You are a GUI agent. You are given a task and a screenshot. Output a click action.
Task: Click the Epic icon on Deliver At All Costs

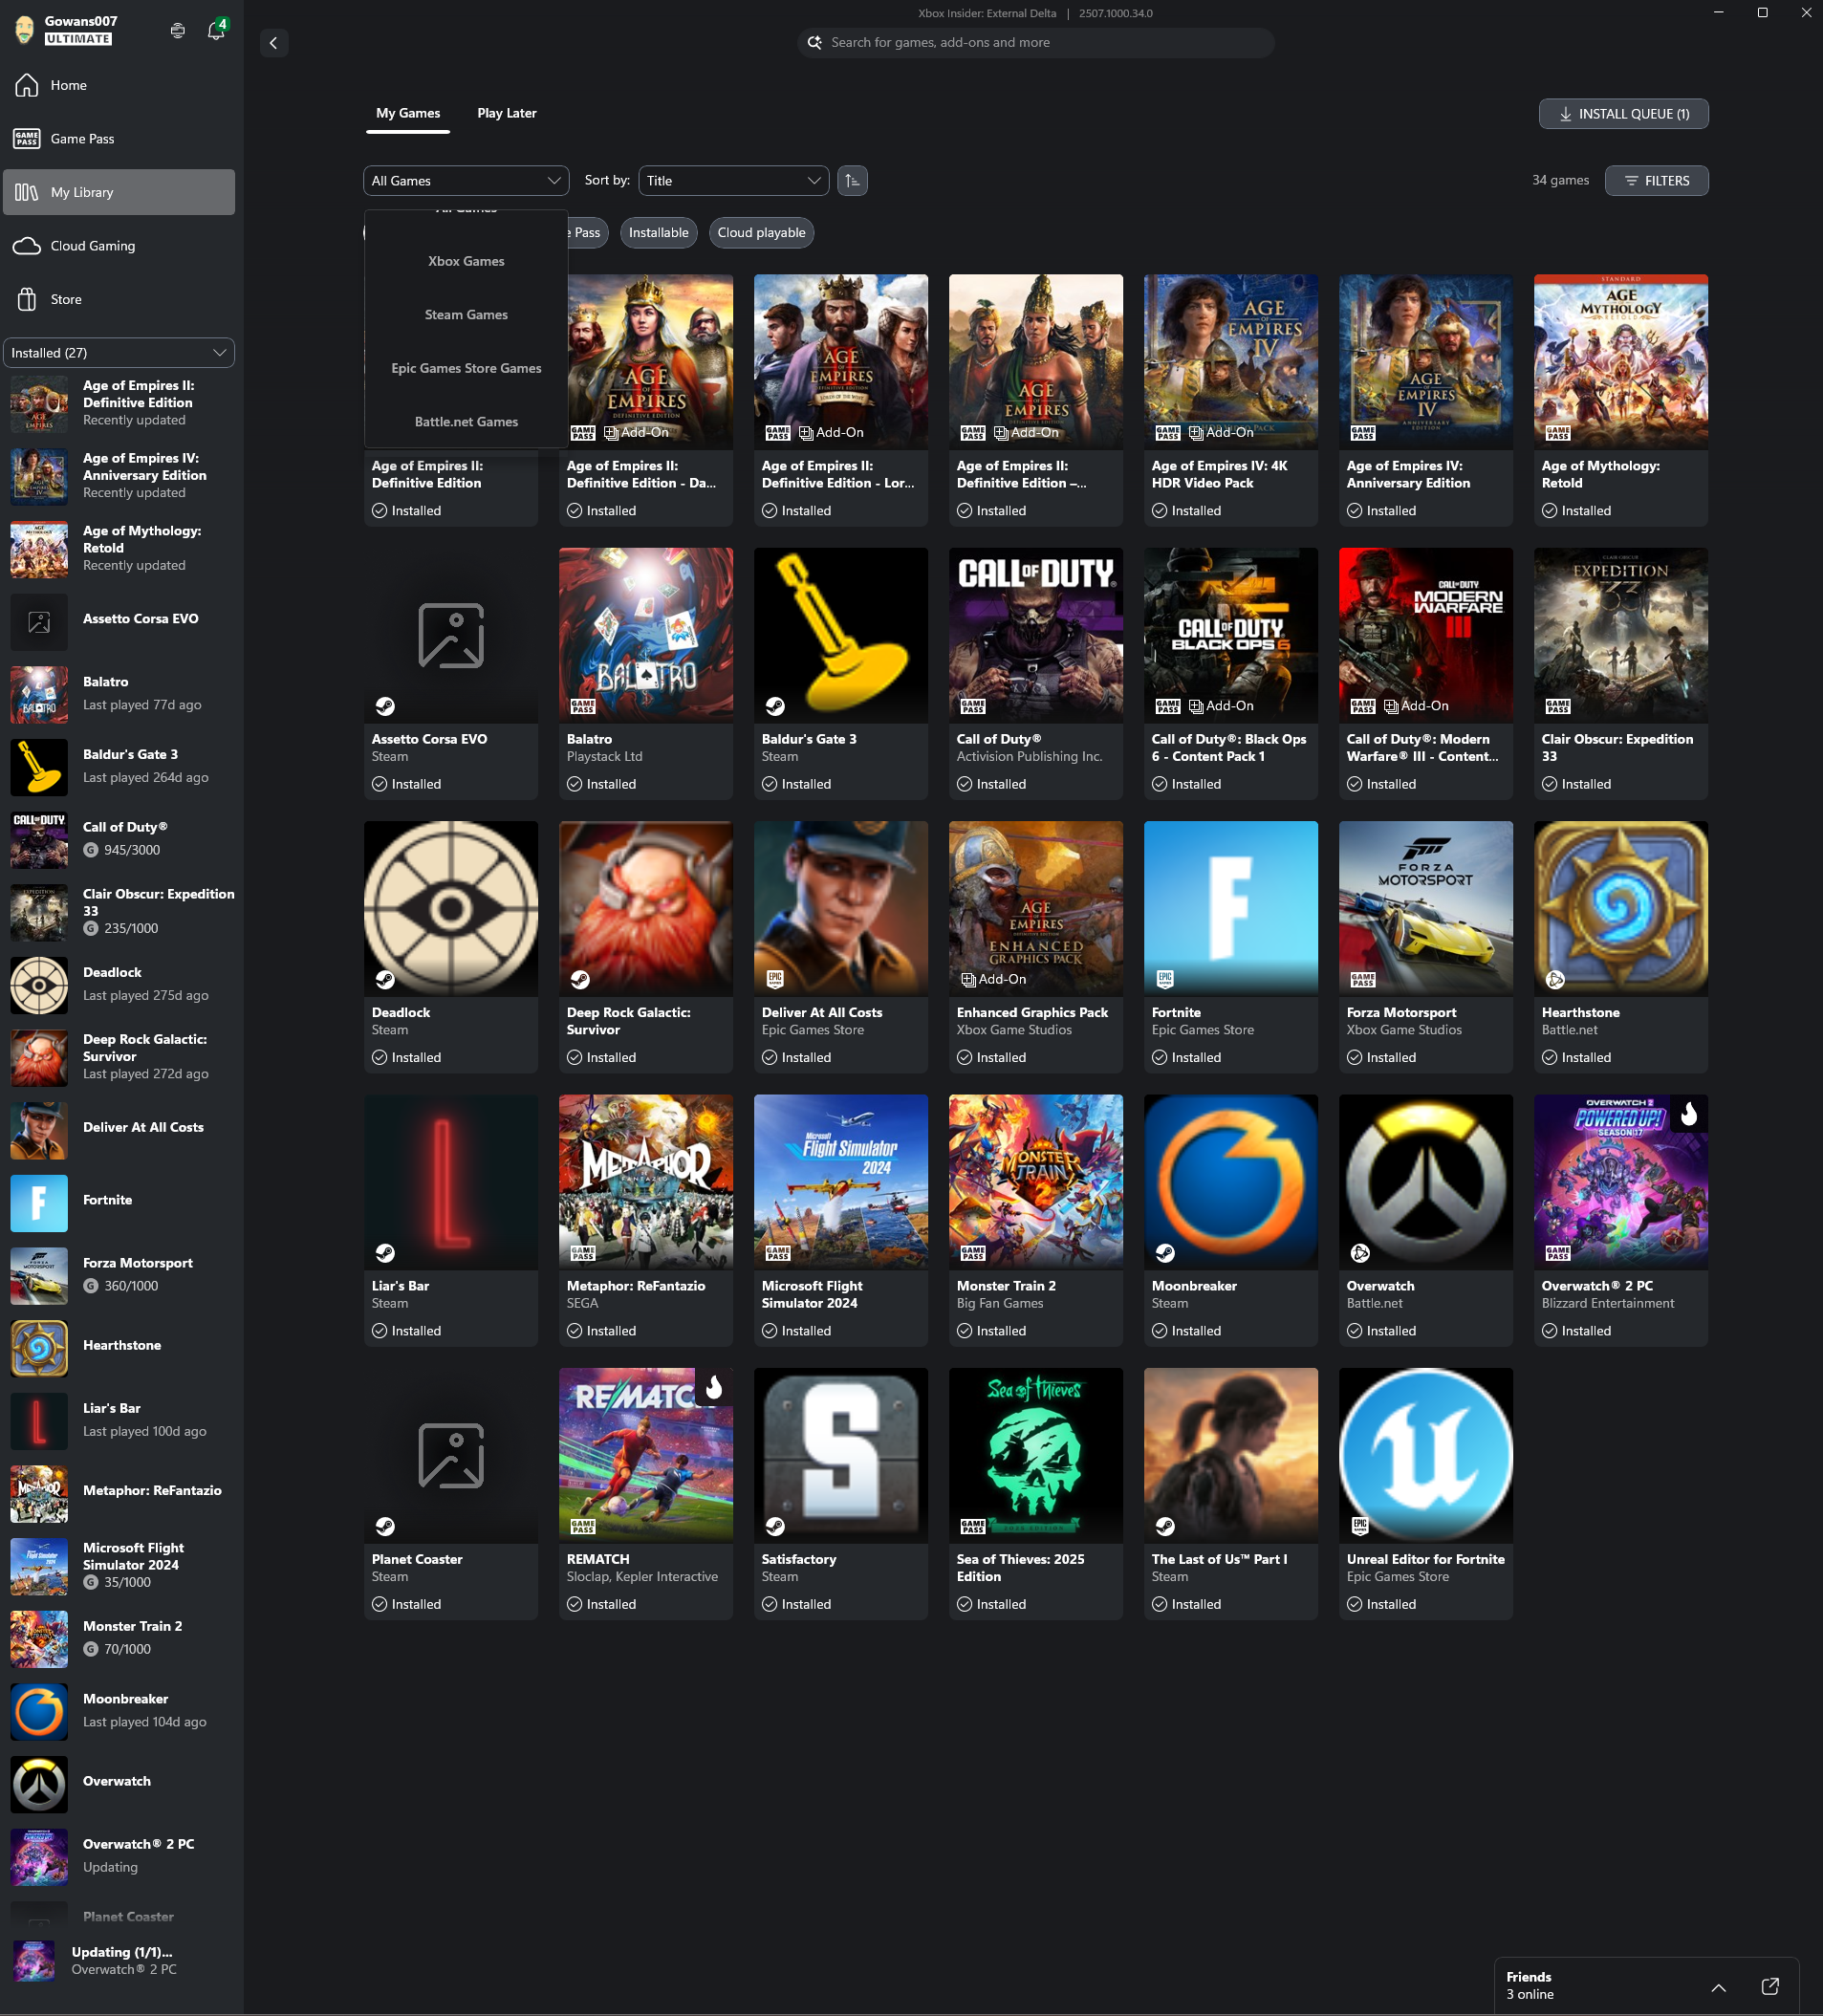click(775, 979)
